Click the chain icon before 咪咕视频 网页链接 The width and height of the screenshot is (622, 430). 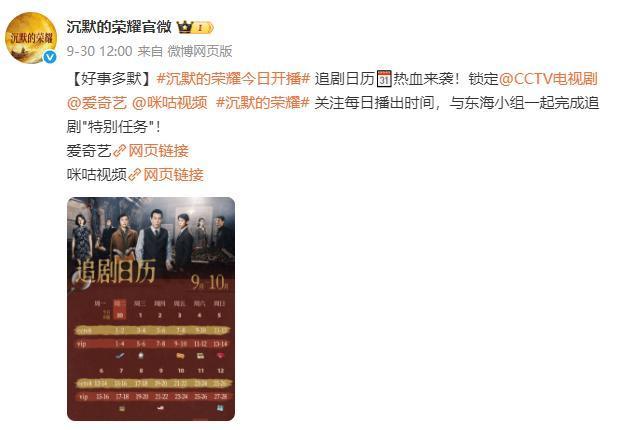click(x=134, y=175)
